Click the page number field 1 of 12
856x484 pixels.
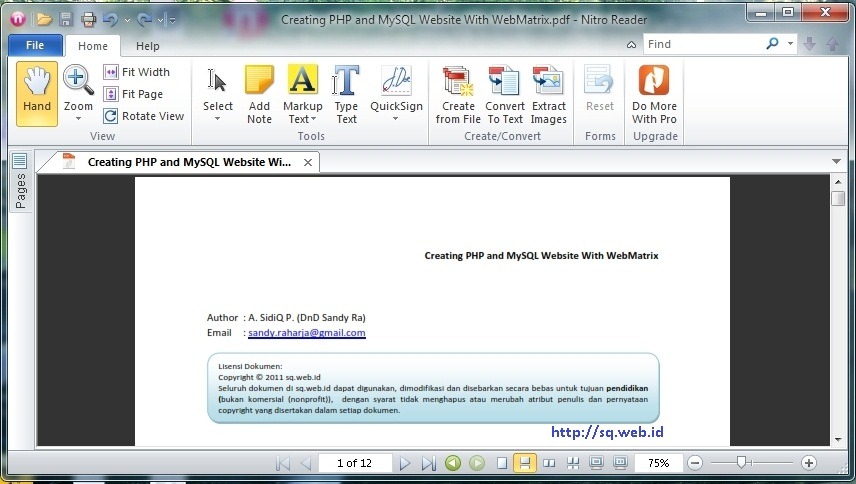point(355,463)
